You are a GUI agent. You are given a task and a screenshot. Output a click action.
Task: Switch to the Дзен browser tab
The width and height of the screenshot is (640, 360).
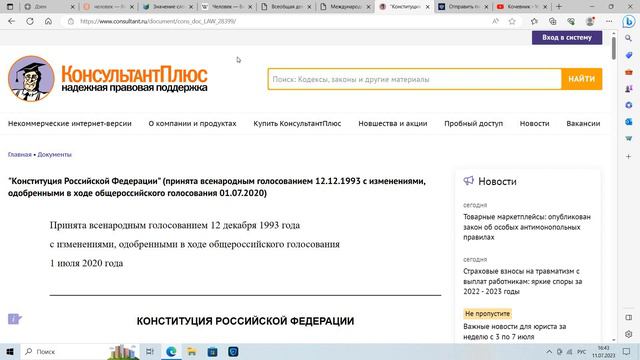point(49,7)
